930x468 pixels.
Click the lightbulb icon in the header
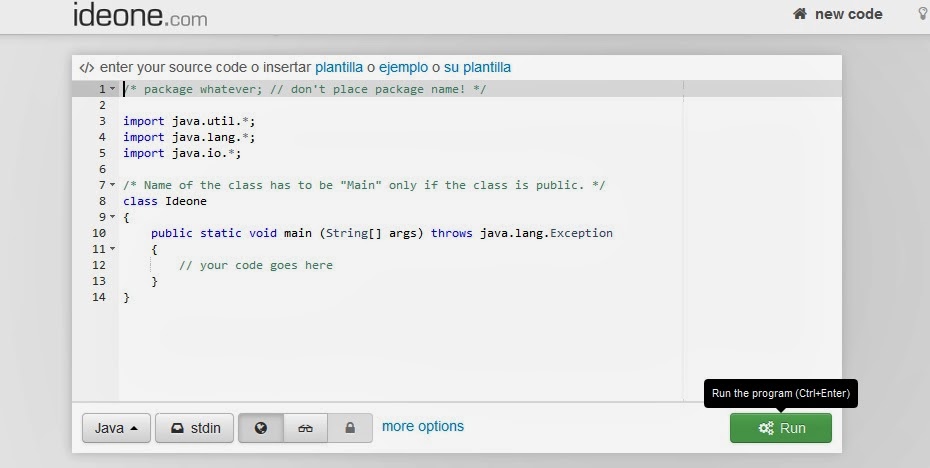tap(923, 14)
